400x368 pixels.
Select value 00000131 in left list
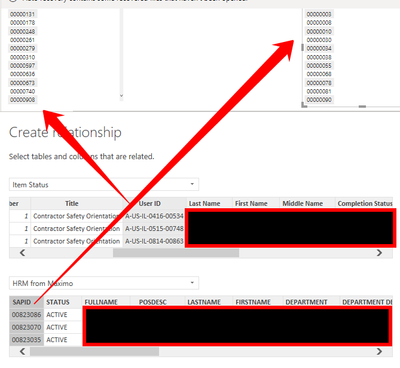click(22, 14)
